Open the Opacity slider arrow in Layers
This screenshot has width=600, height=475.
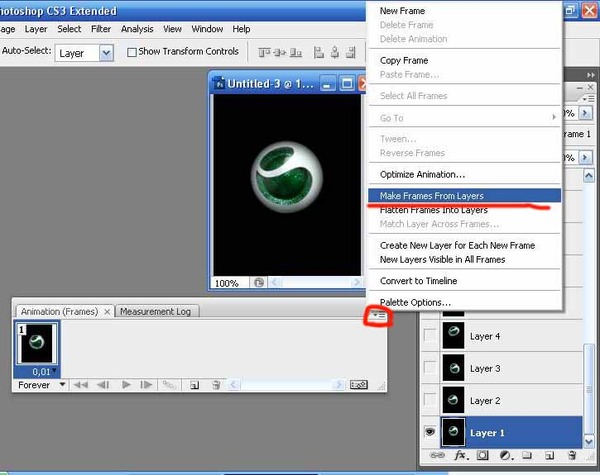coord(585,113)
